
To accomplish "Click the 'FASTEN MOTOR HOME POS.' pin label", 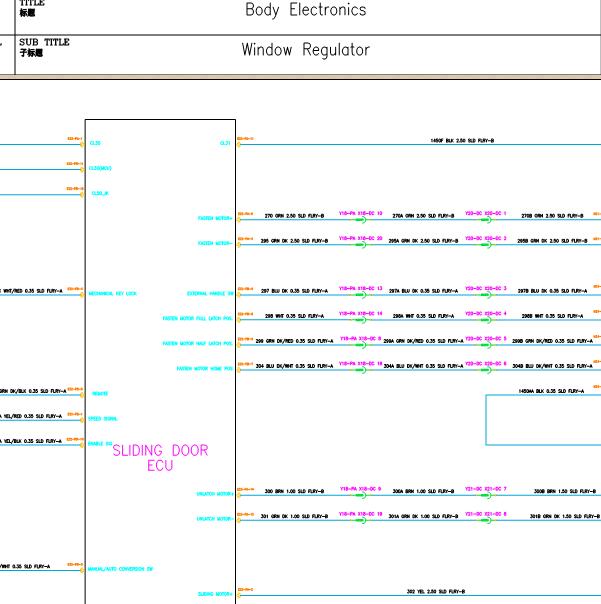I will [205, 369].
